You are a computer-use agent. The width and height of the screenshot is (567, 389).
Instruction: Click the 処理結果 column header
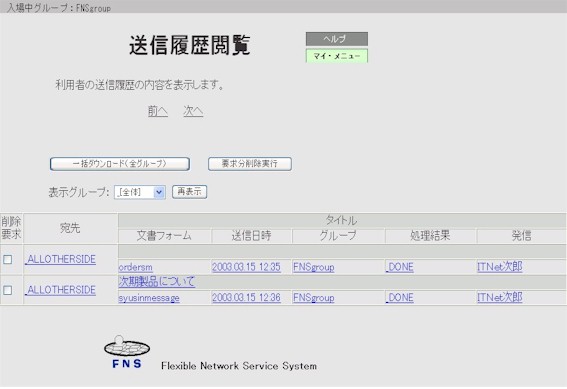point(430,236)
